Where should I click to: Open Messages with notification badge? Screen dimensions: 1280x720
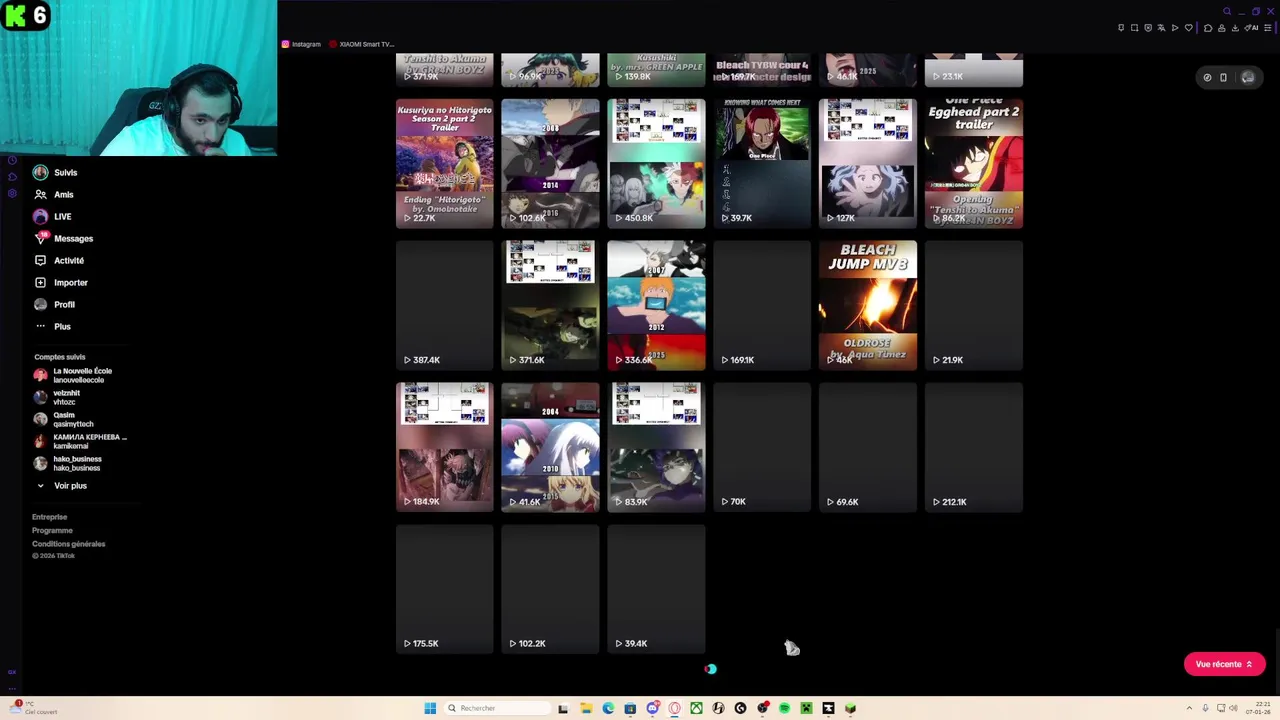click(x=63, y=238)
